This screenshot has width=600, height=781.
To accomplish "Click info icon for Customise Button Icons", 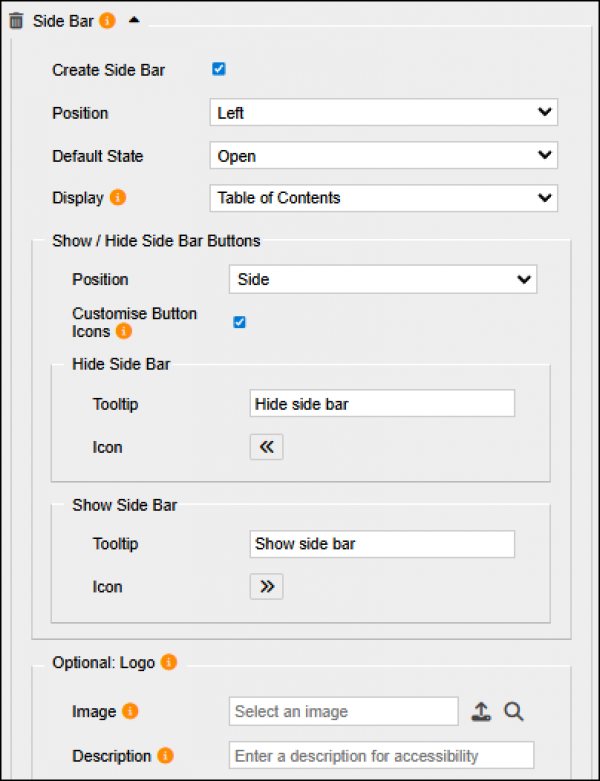I will [x=124, y=331].
